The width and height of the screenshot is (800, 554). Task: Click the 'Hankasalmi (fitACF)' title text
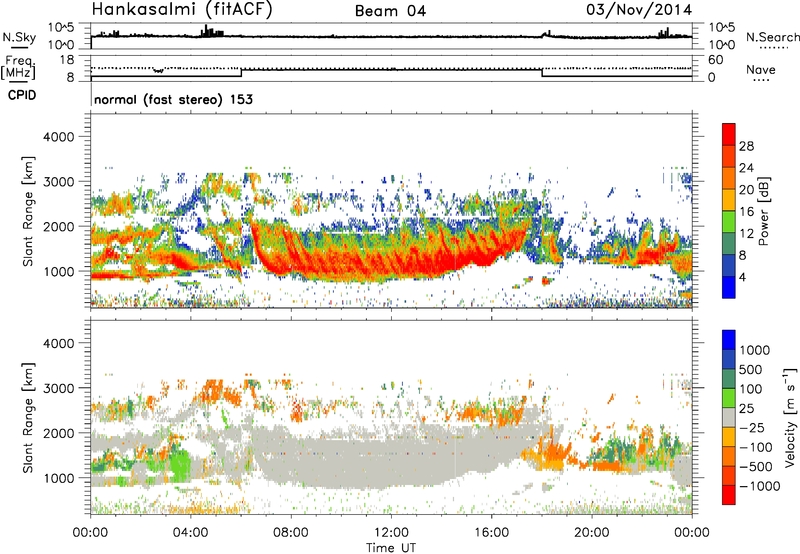pyautogui.click(x=182, y=9)
